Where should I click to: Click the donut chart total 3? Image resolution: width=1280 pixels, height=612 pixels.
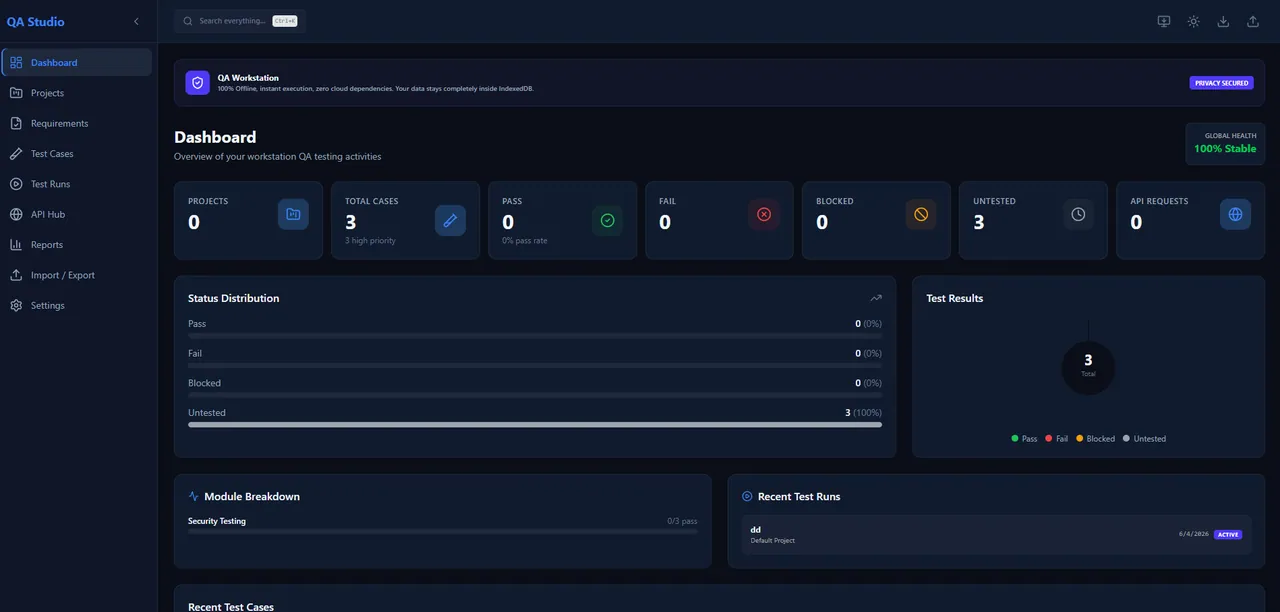(x=1088, y=366)
